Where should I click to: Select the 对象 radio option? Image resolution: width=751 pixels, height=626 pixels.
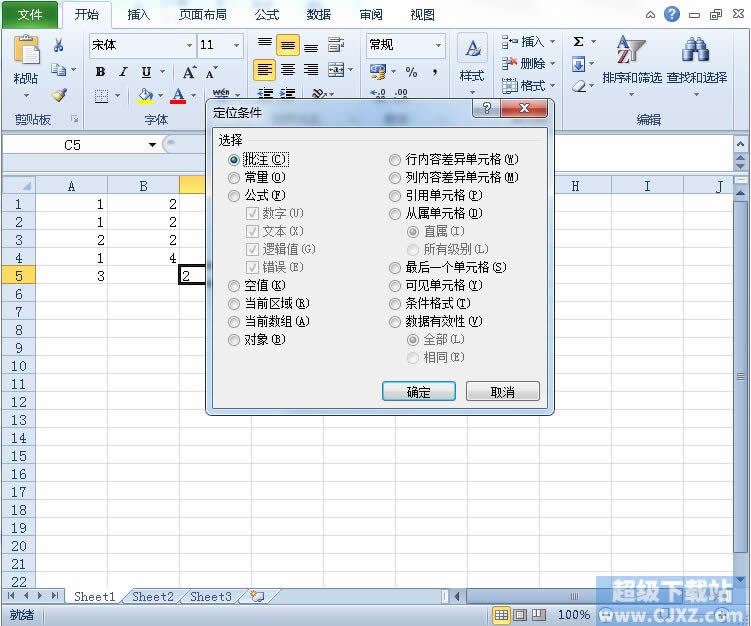click(x=234, y=340)
